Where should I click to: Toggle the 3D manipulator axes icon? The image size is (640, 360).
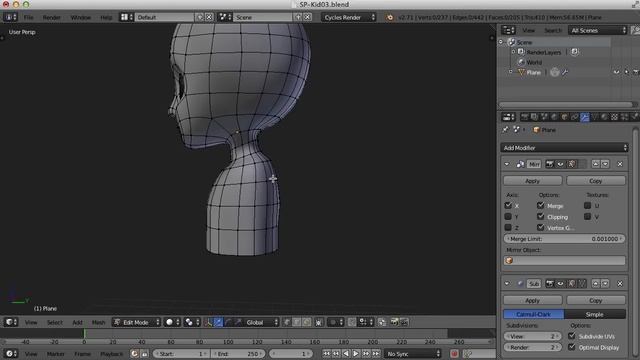pyautogui.click(x=209, y=322)
